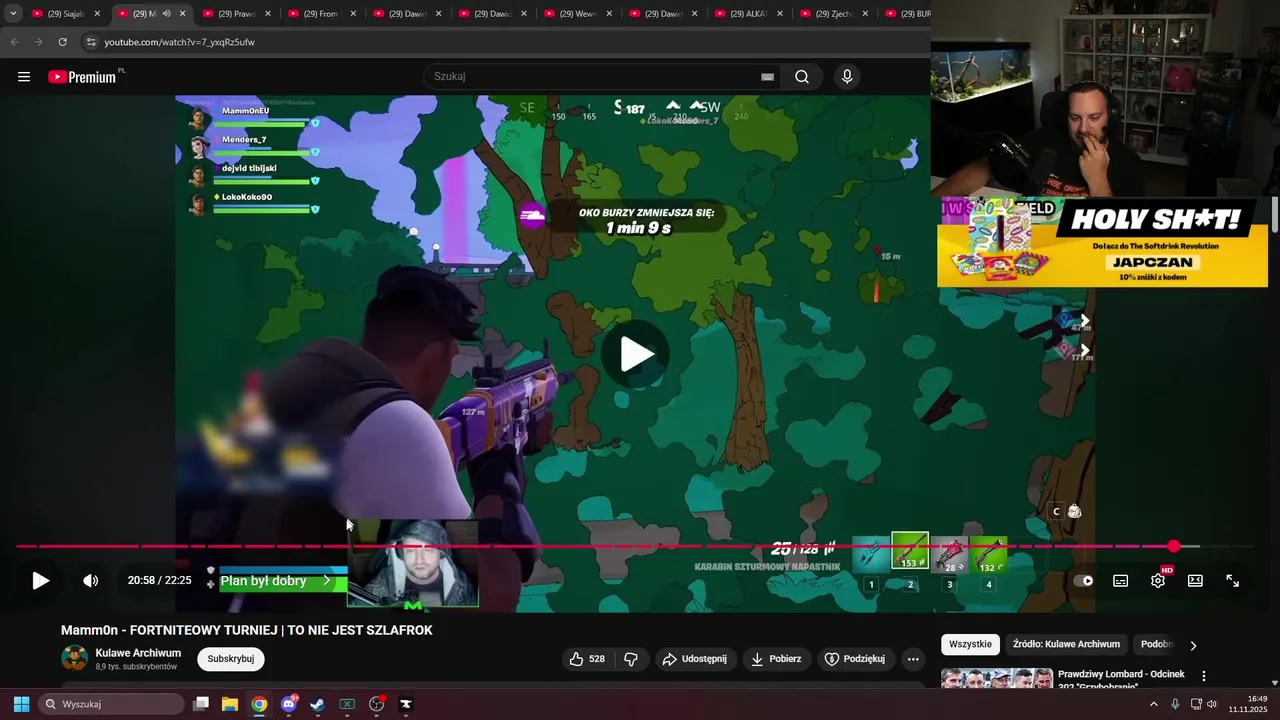Seek using the red progress bar handle
1280x720 pixels.
coord(1173,546)
